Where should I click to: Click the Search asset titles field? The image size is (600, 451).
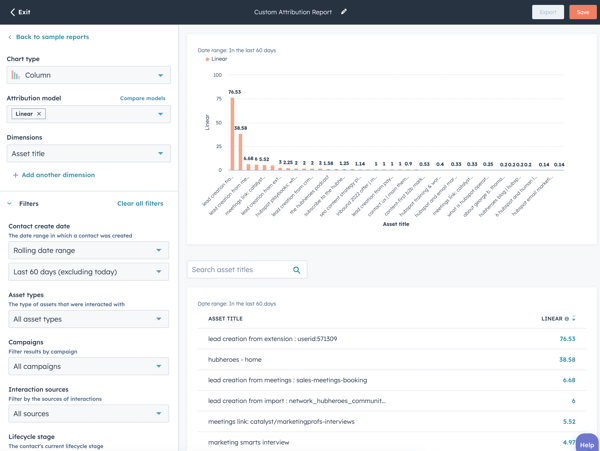247,270
